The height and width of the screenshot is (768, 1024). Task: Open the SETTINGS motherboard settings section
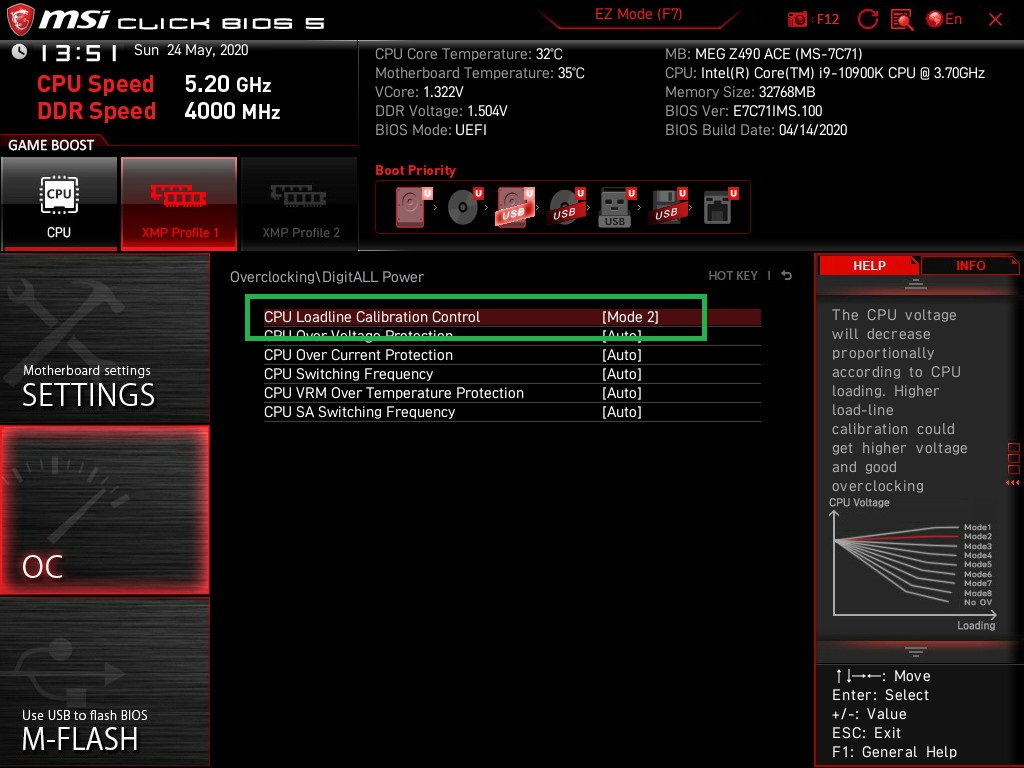(x=104, y=338)
